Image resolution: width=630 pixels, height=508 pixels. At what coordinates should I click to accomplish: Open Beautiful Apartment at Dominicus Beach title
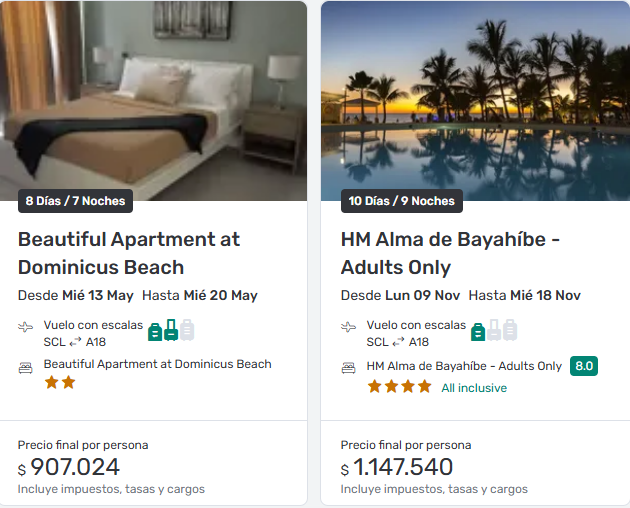click(x=129, y=253)
